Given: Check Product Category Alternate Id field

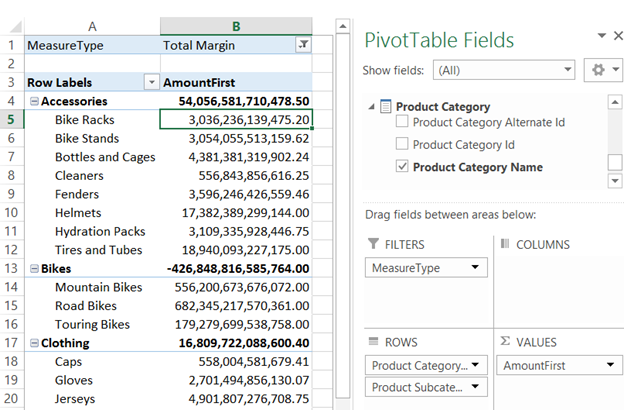Looking at the screenshot, I should 402,122.
